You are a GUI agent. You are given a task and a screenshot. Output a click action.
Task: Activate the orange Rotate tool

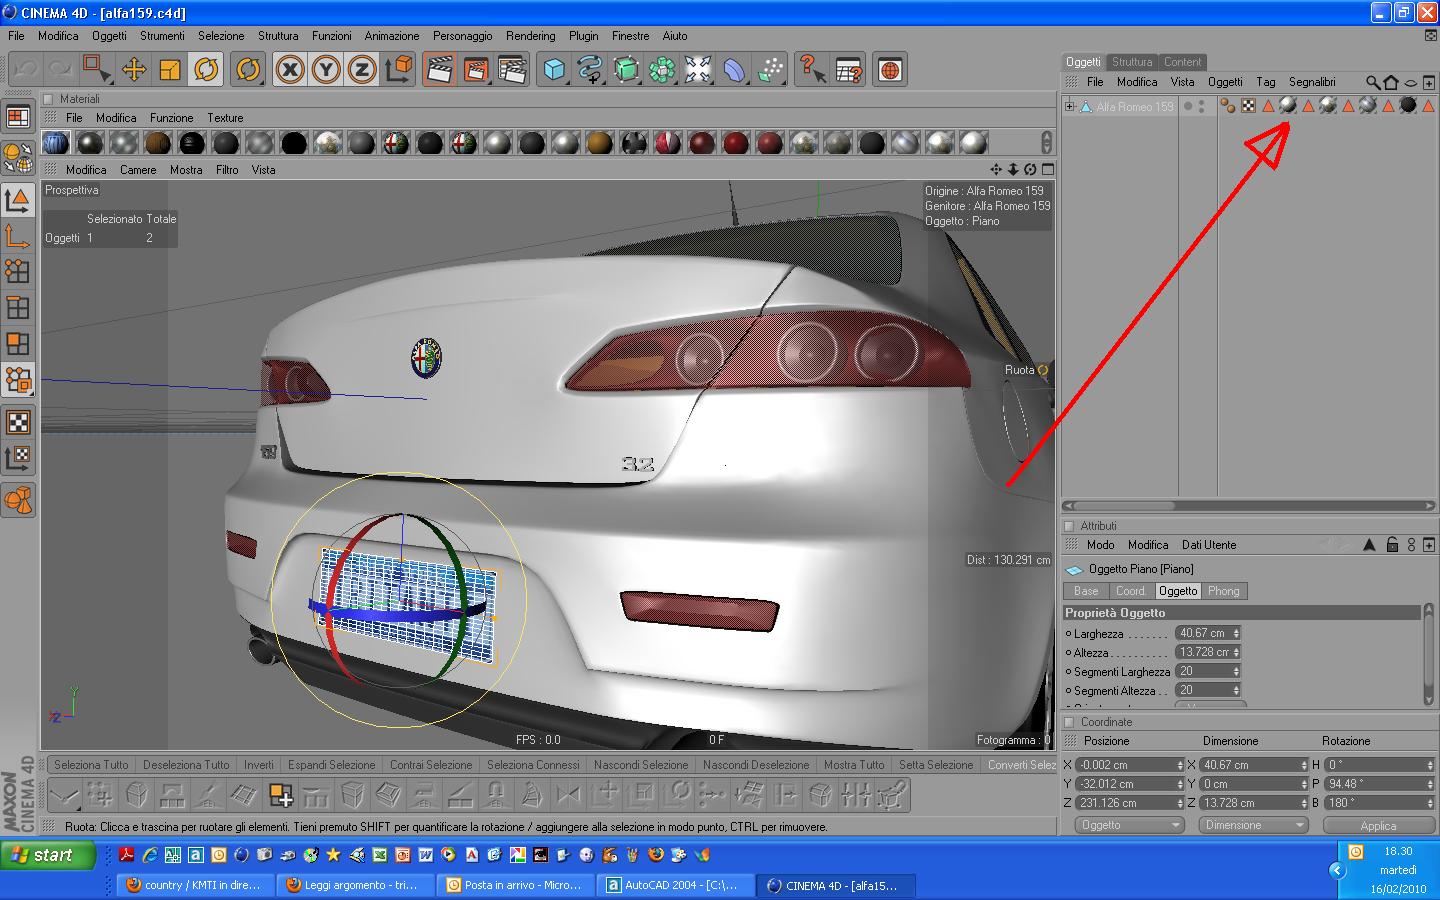(x=207, y=69)
